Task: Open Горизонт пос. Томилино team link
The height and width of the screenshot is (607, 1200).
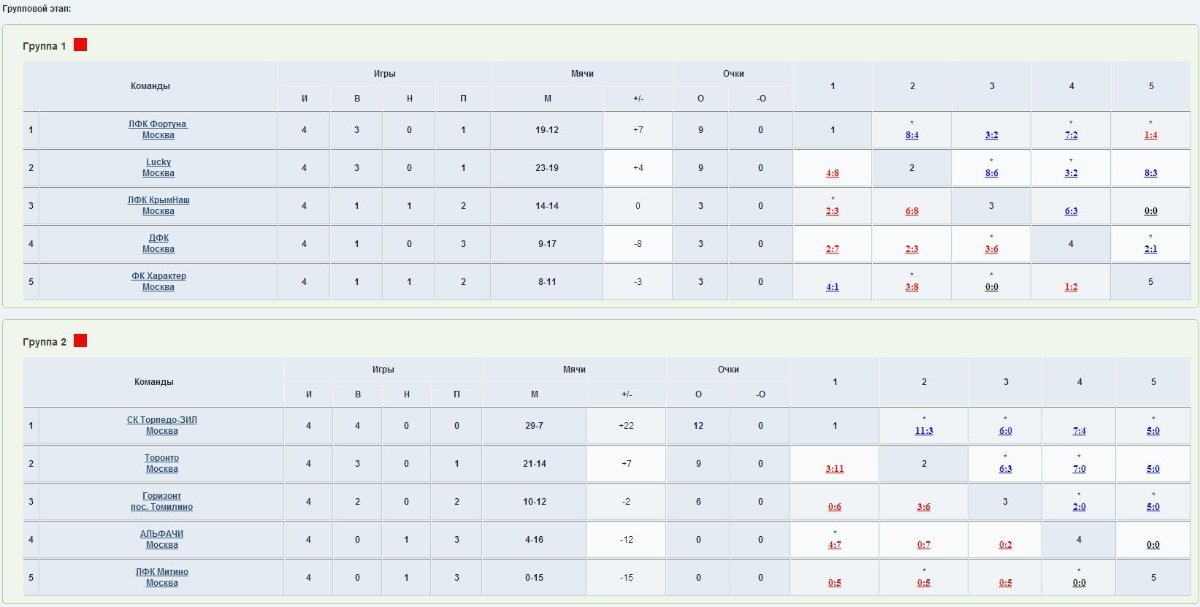Action: pyautogui.click(x=162, y=502)
